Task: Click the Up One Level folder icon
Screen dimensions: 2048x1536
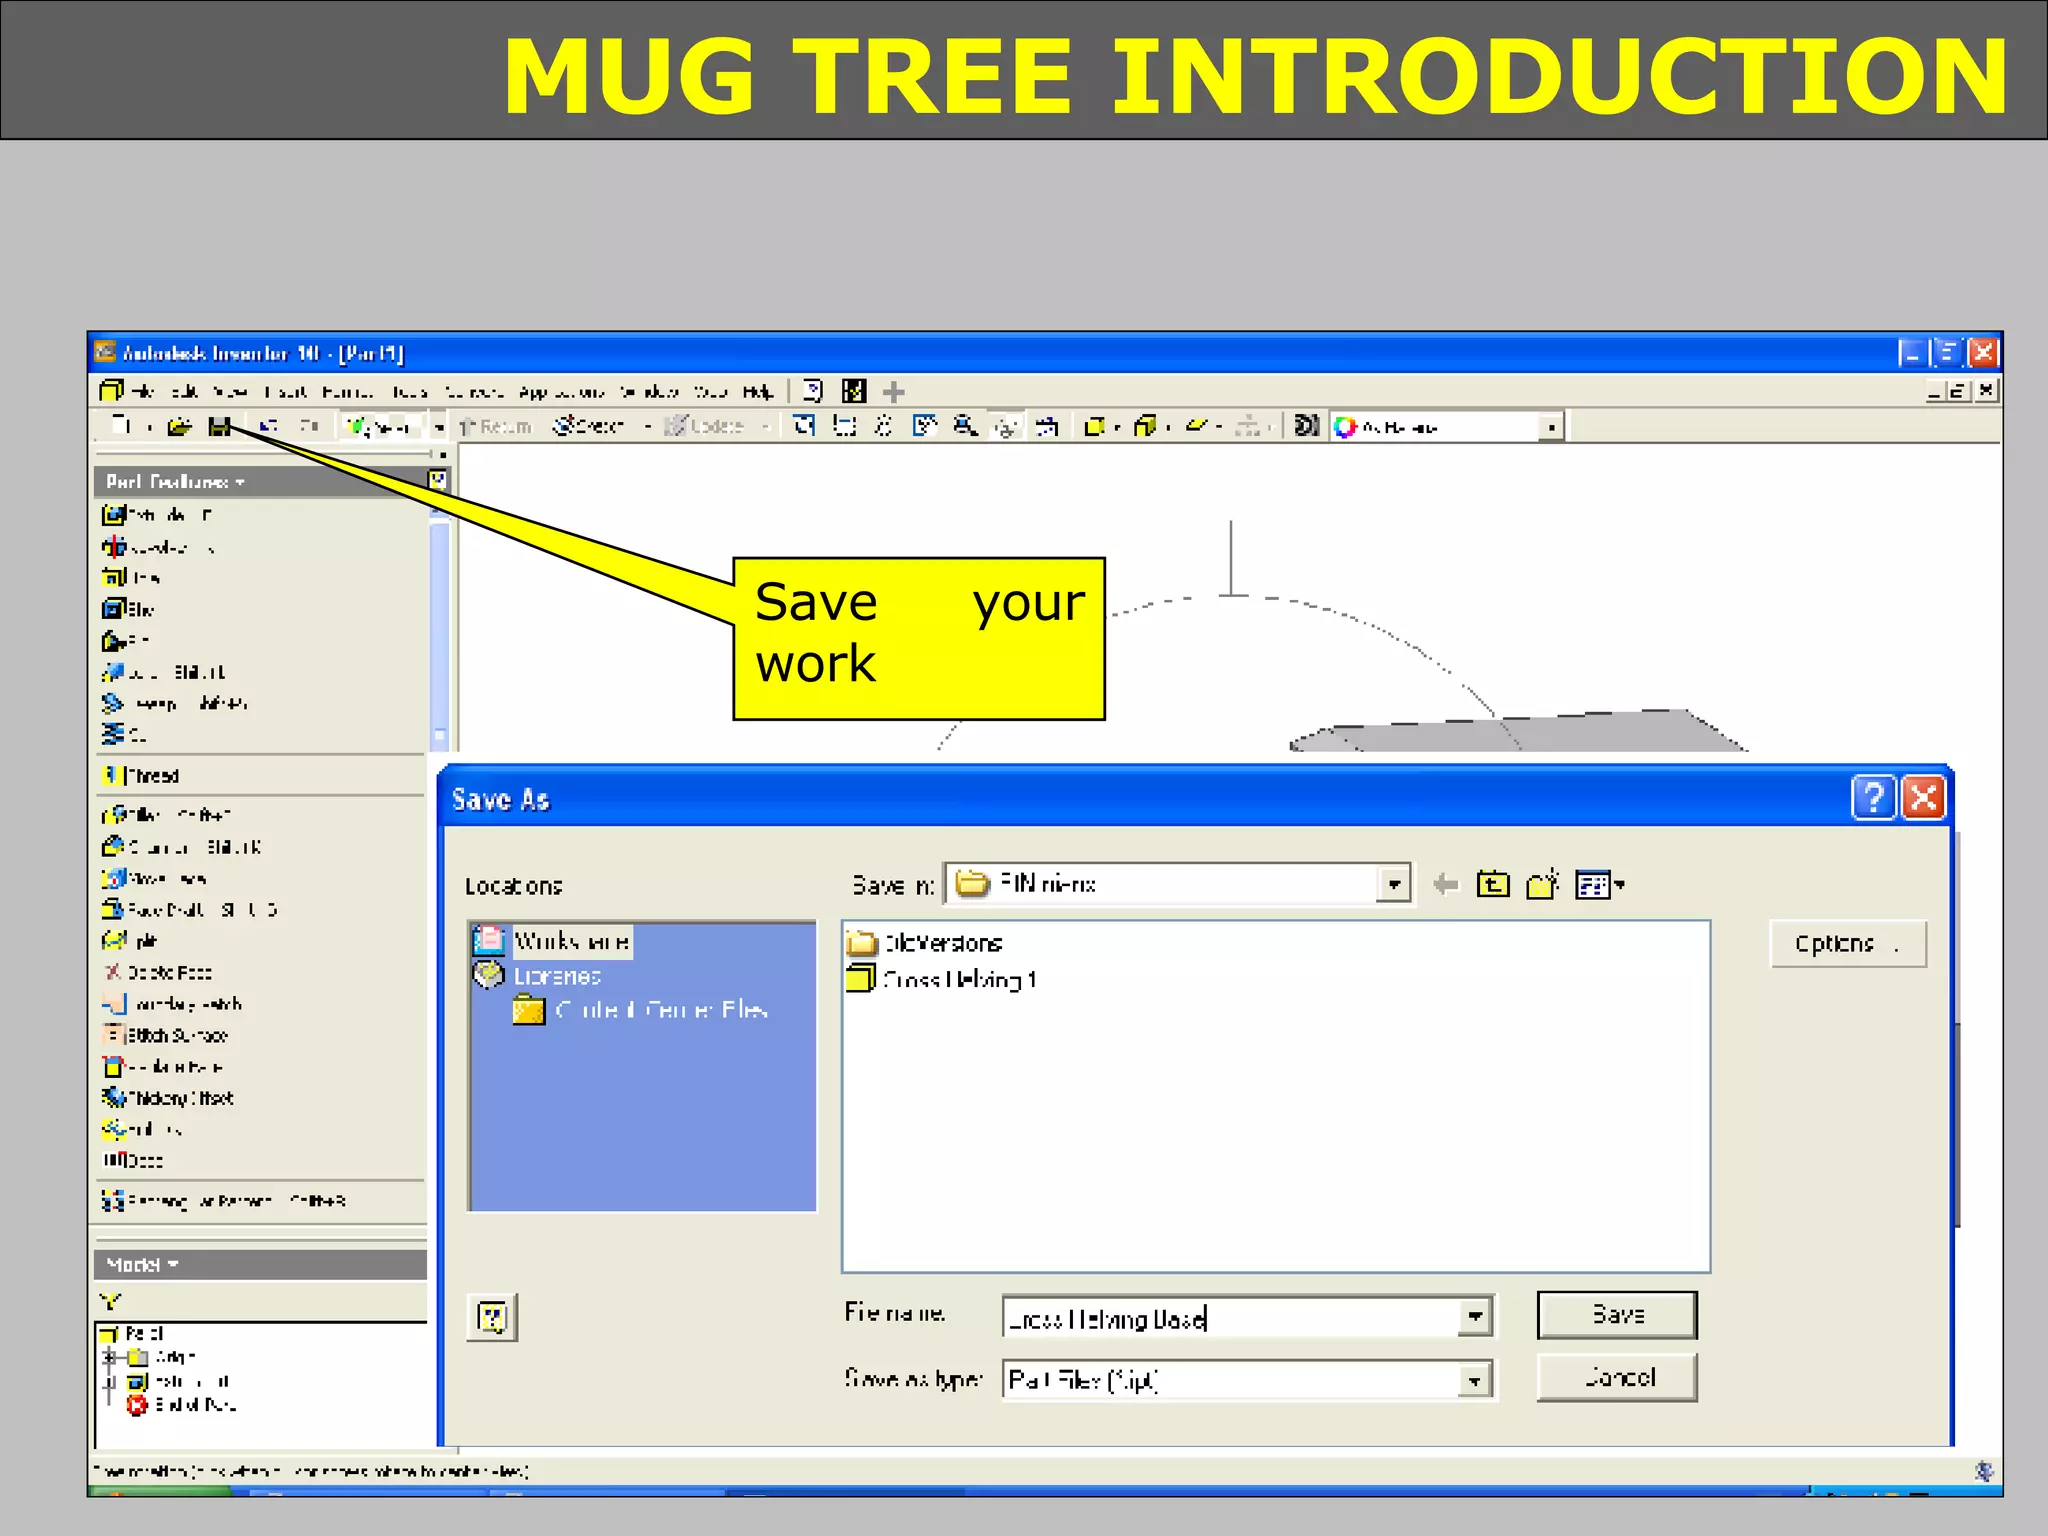Action: pos(1493,885)
